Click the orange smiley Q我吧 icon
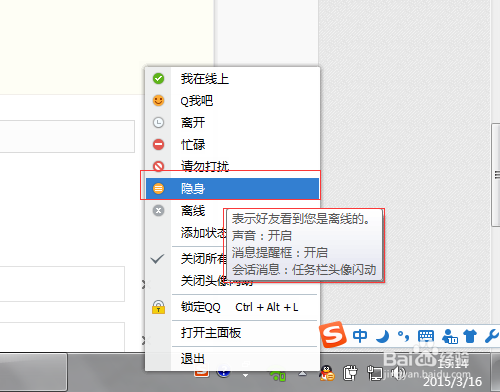Image resolution: width=500 pixels, height=392 pixels. click(x=158, y=100)
